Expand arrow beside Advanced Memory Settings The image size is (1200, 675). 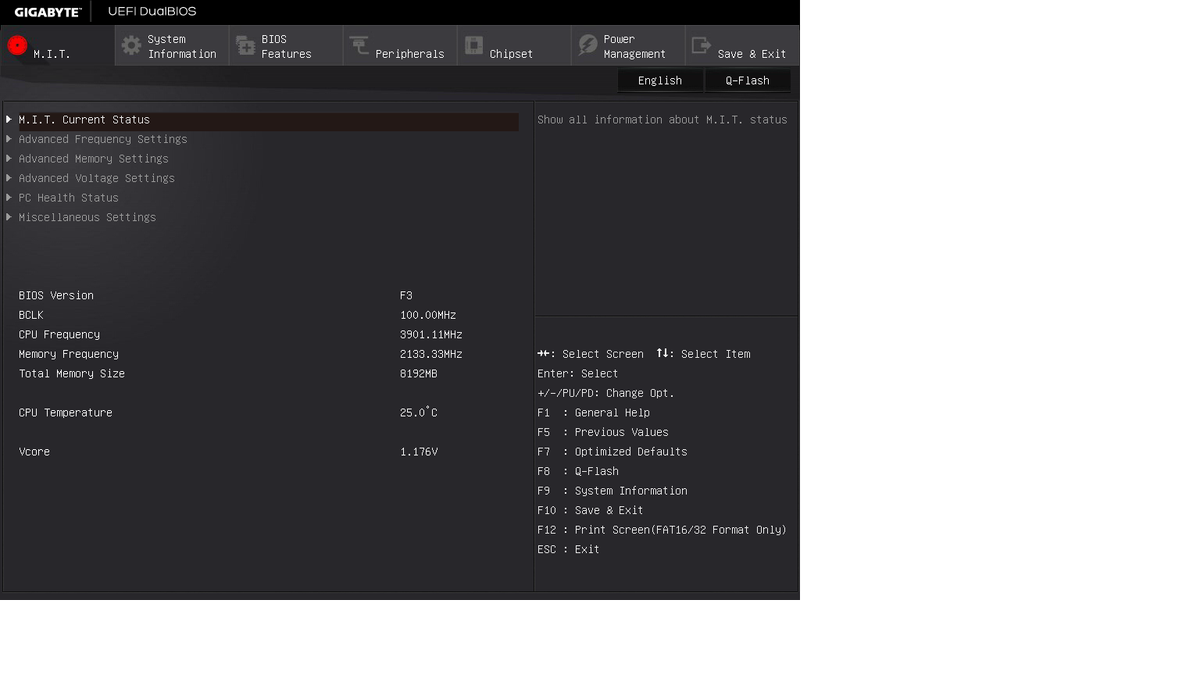tap(9, 159)
